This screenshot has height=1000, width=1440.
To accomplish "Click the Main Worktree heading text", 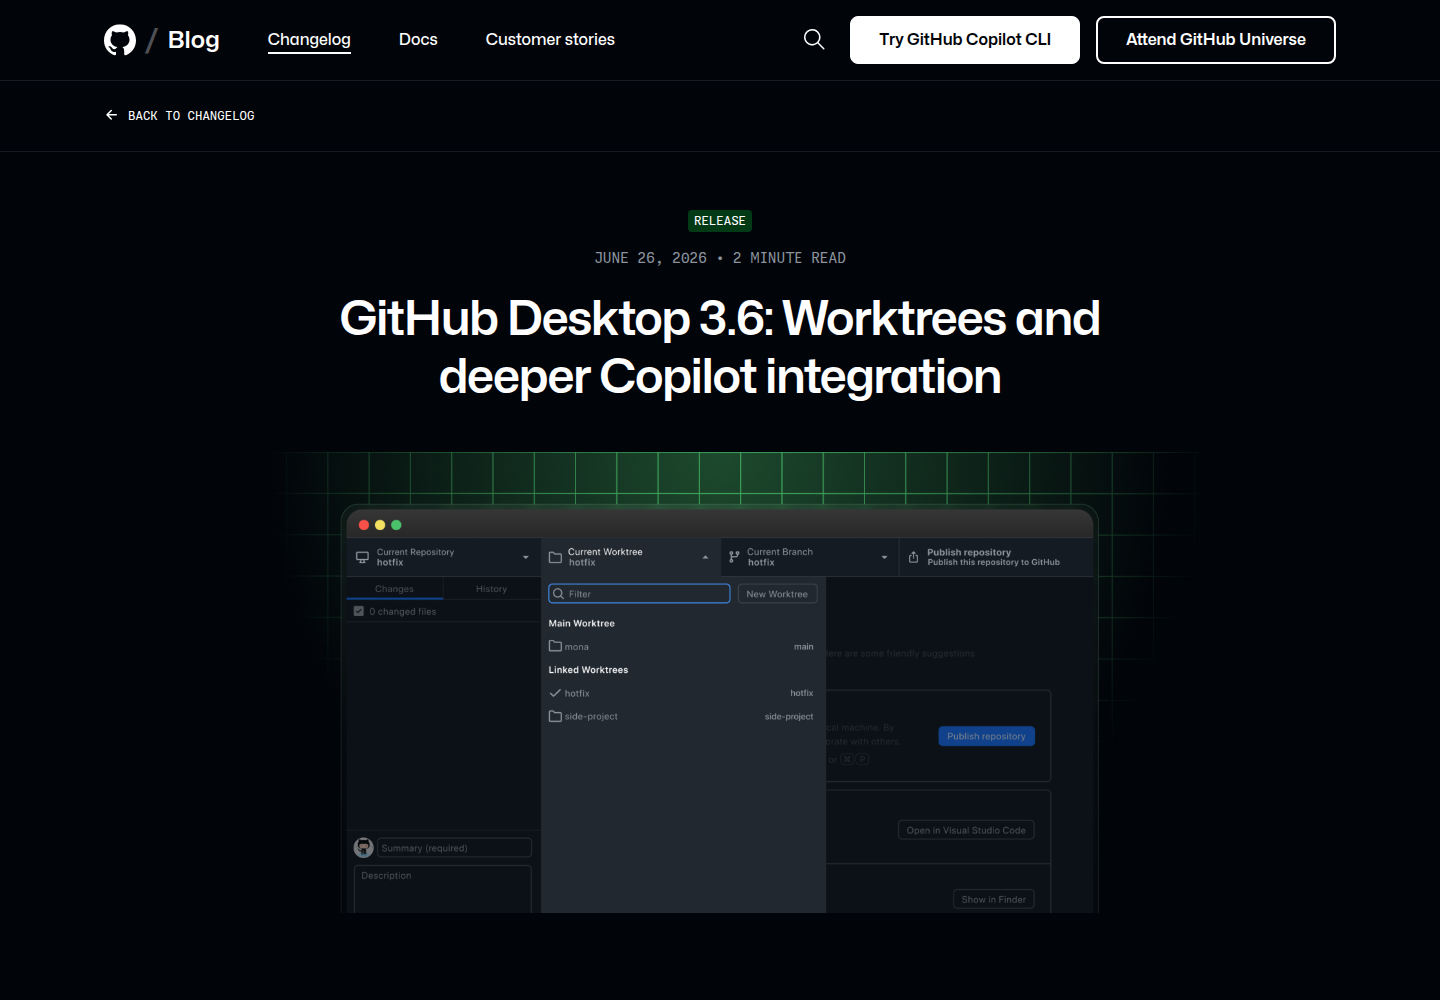I will 582,623.
